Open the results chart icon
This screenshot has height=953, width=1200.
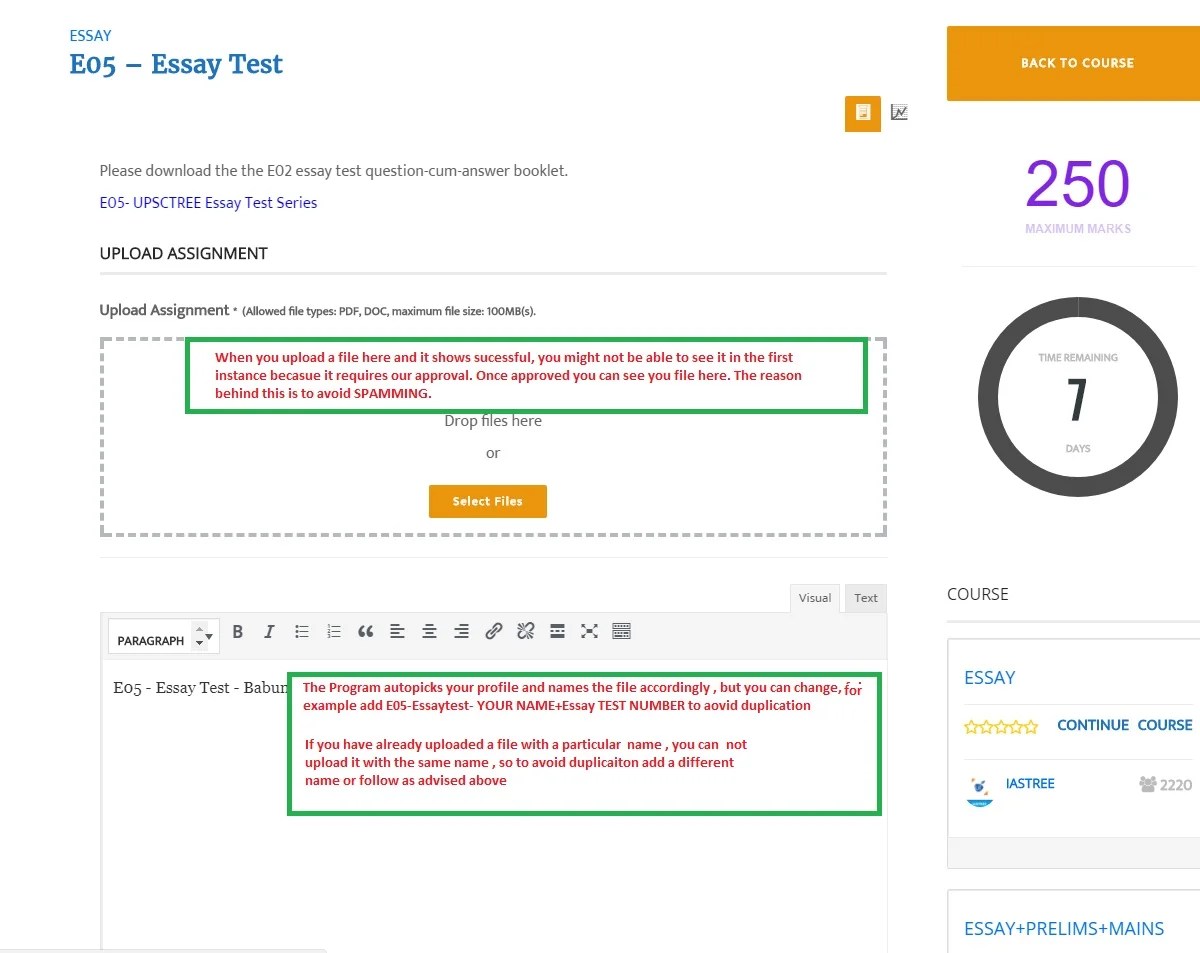[x=899, y=112]
